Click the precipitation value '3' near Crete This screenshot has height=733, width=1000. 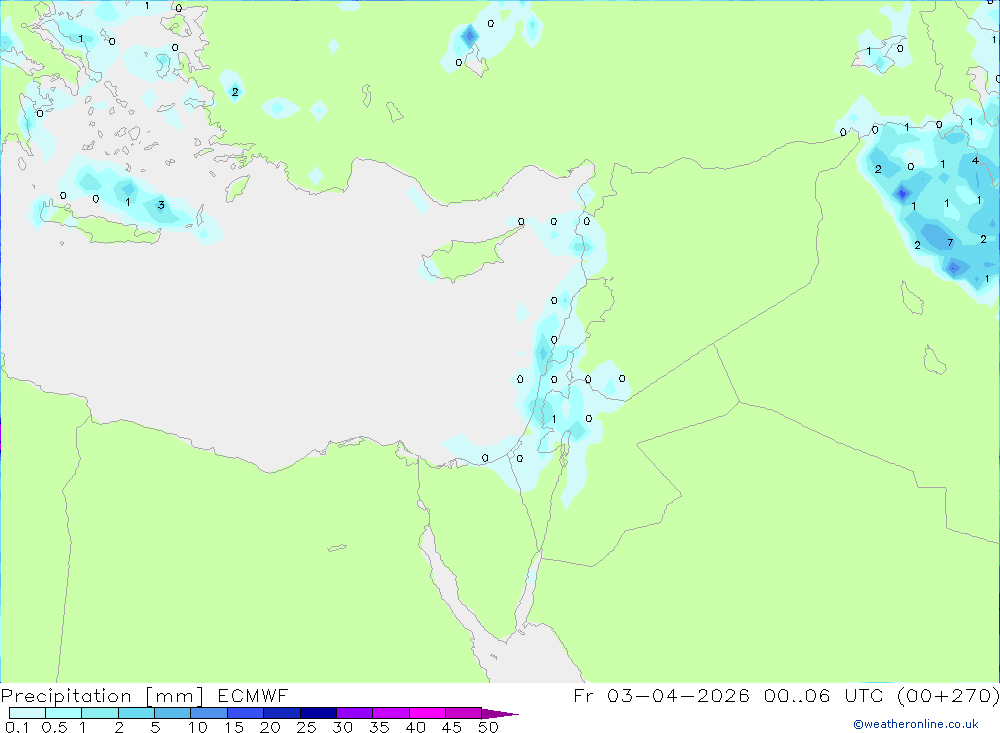point(161,205)
